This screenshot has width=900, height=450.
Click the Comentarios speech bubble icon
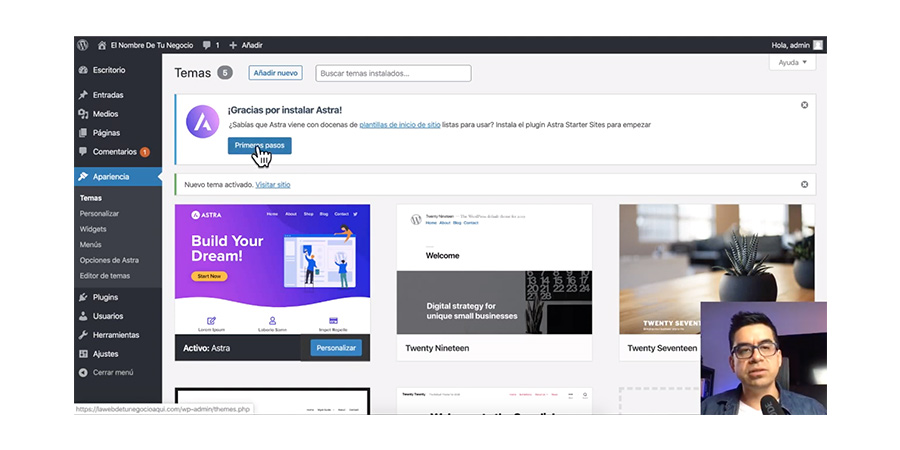point(83,152)
